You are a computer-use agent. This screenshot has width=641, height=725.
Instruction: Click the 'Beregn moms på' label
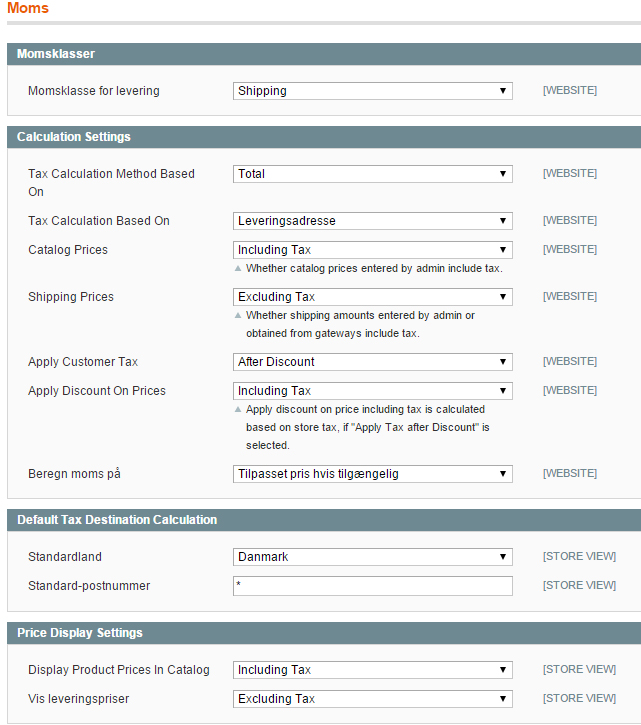(74, 474)
